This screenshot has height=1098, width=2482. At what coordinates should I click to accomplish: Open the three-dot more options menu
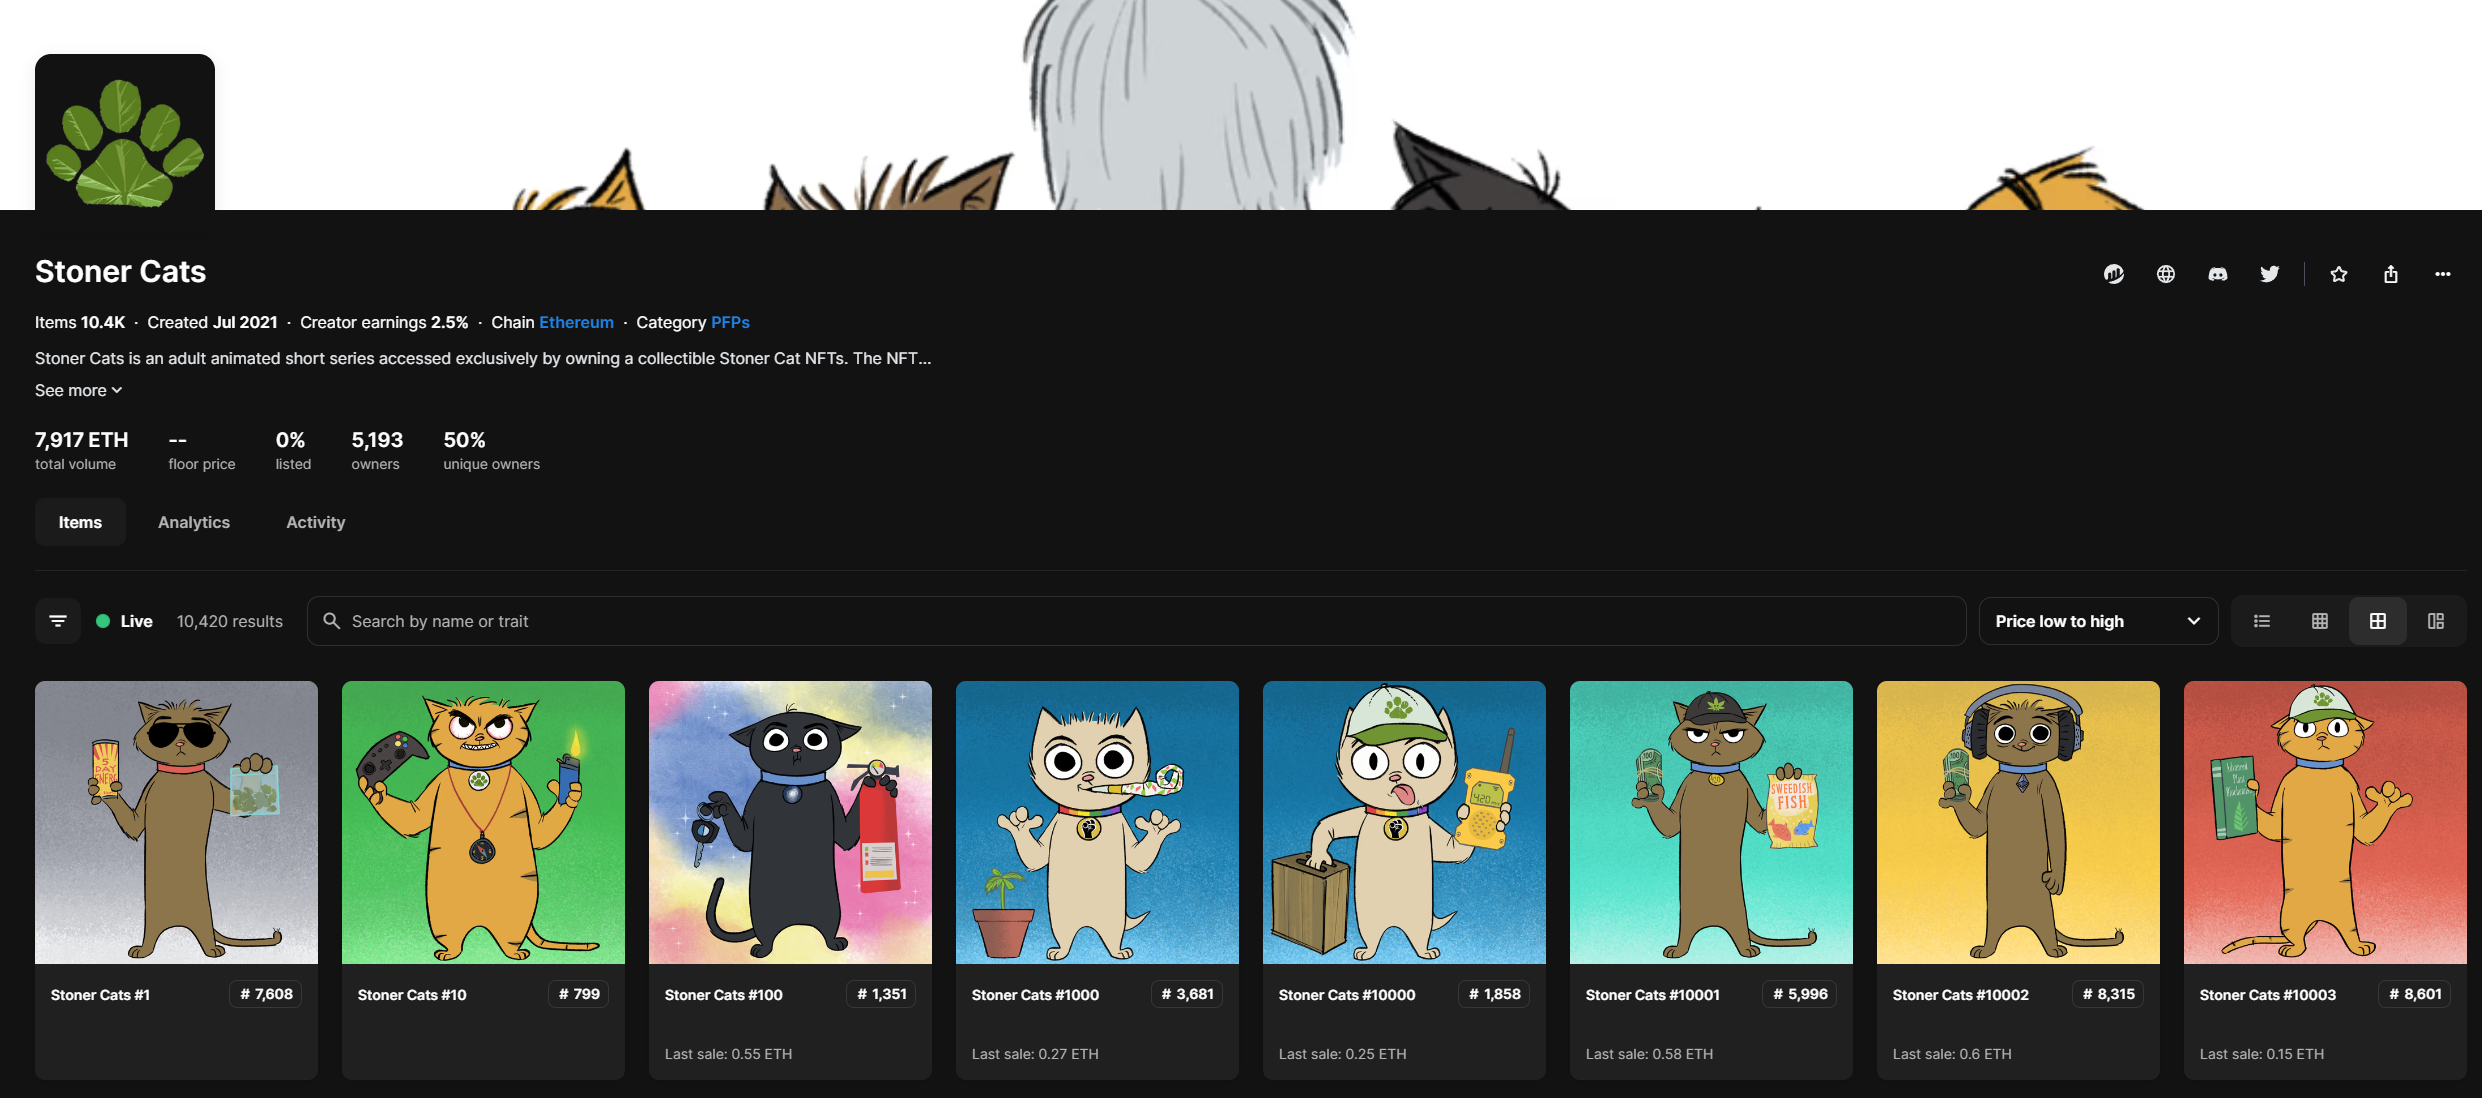(x=2442, y=274)
